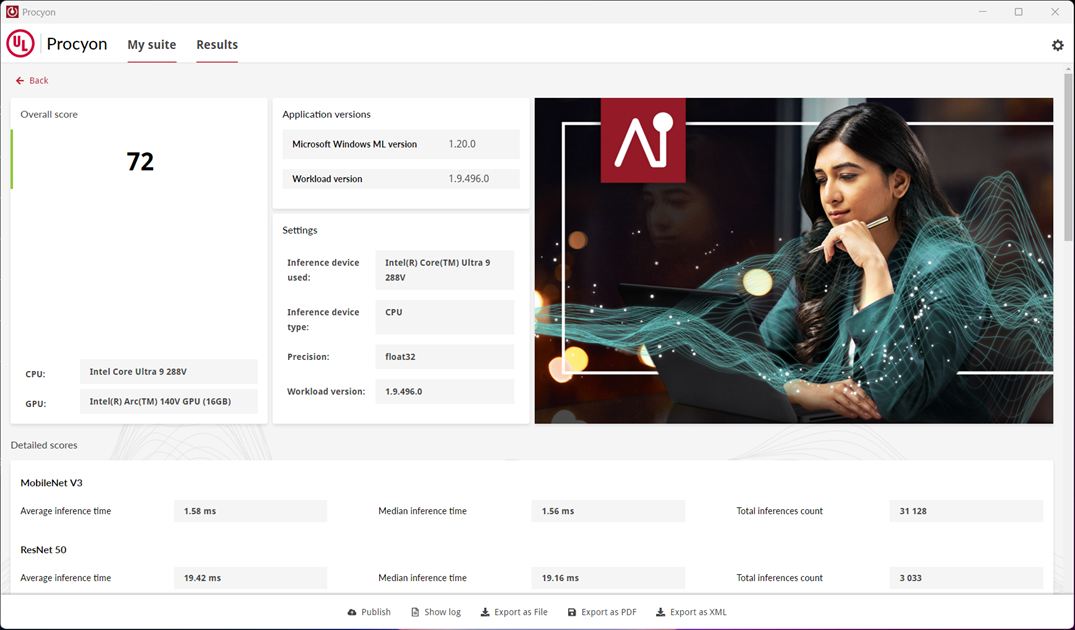The image size is (1075, 630).
Task: Click the Procyon title bar app icon
Action: point(12,12)
